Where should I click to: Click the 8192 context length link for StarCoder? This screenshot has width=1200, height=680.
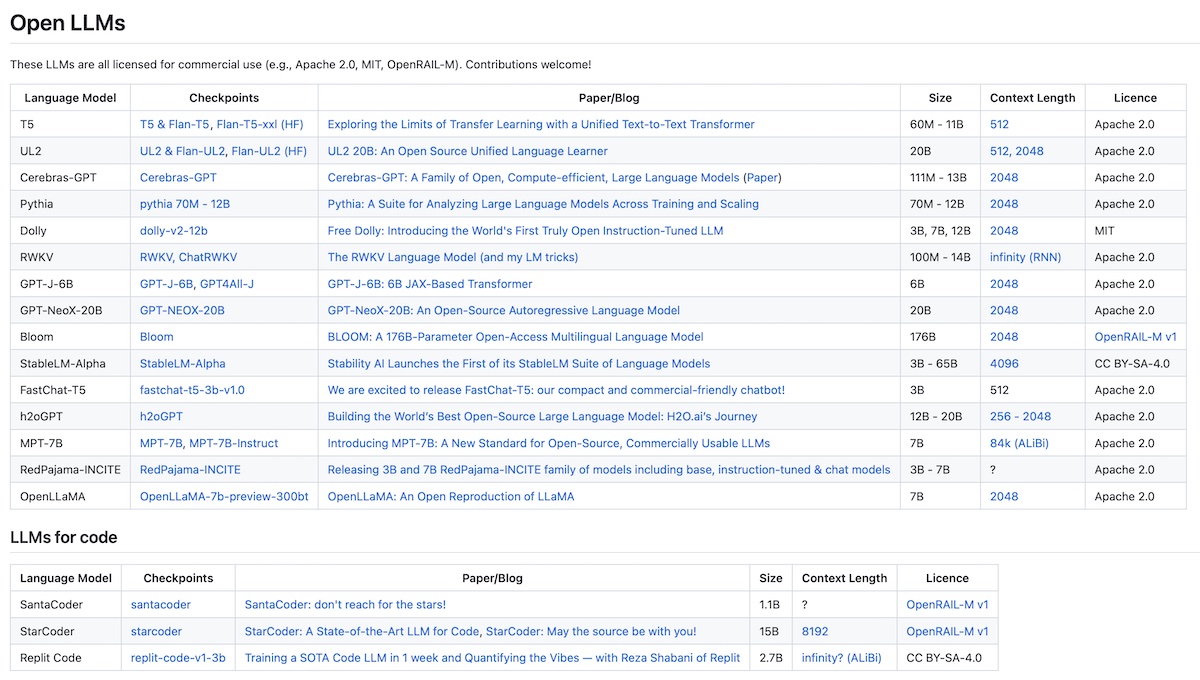coord(816,631)
